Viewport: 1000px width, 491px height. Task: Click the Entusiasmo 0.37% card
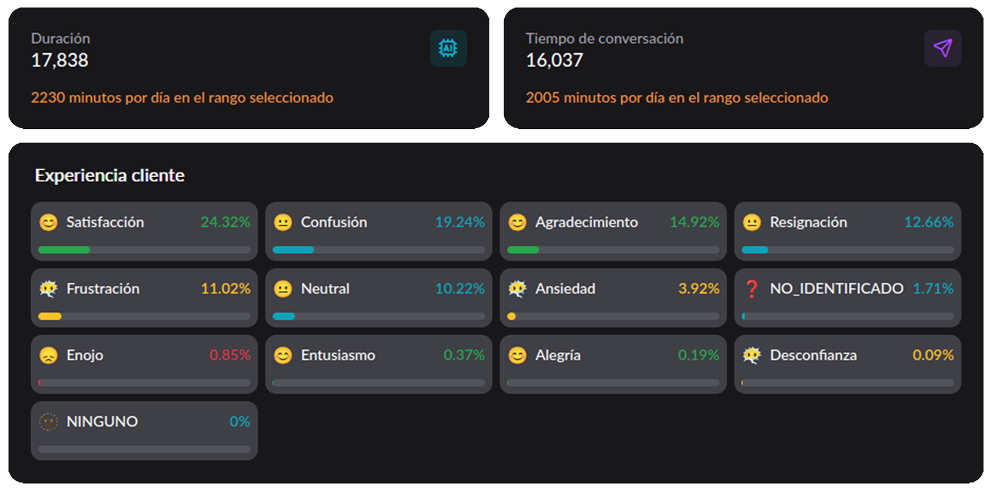379,363
